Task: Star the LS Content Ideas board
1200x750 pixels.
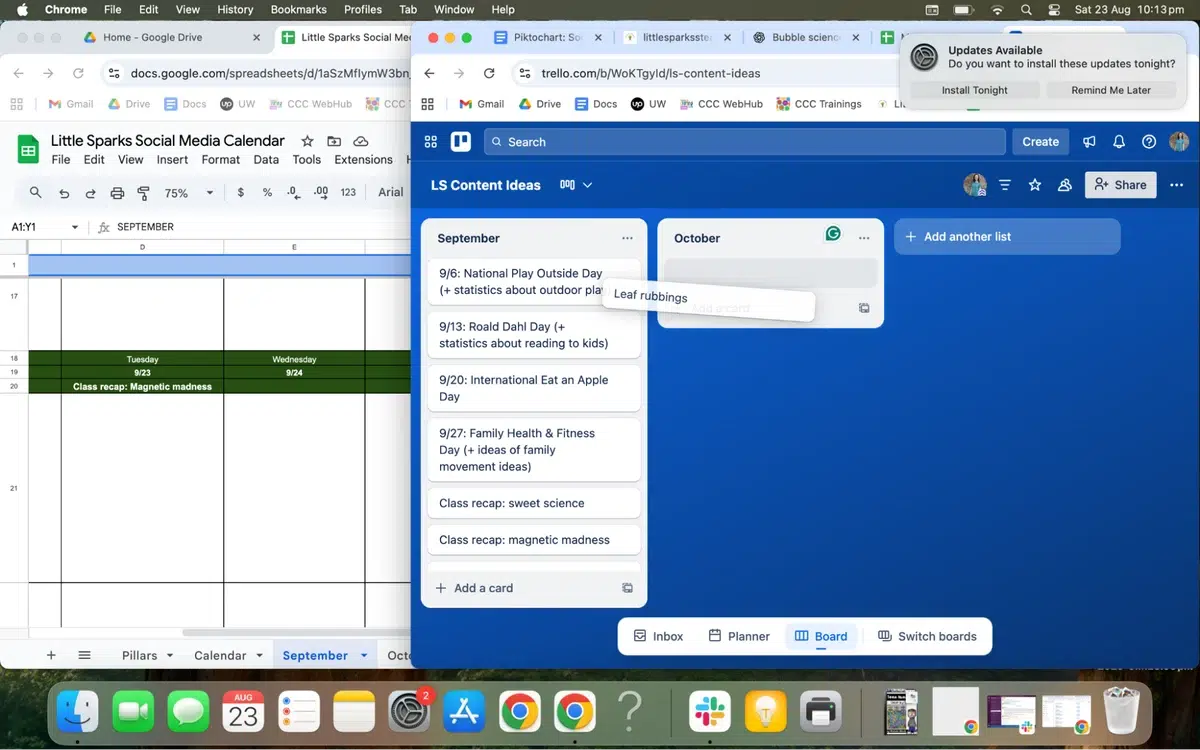Action: click(x=1035, y=184)
